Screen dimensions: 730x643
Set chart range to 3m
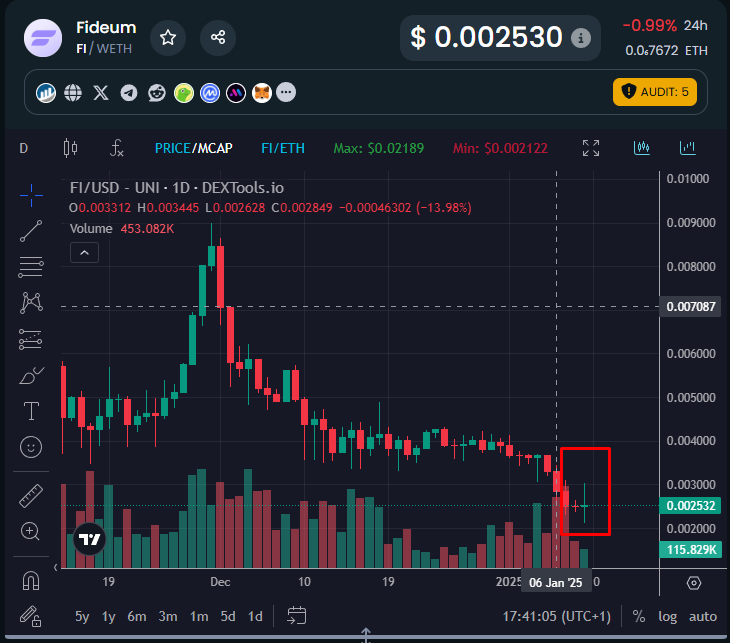click(168, 616)
